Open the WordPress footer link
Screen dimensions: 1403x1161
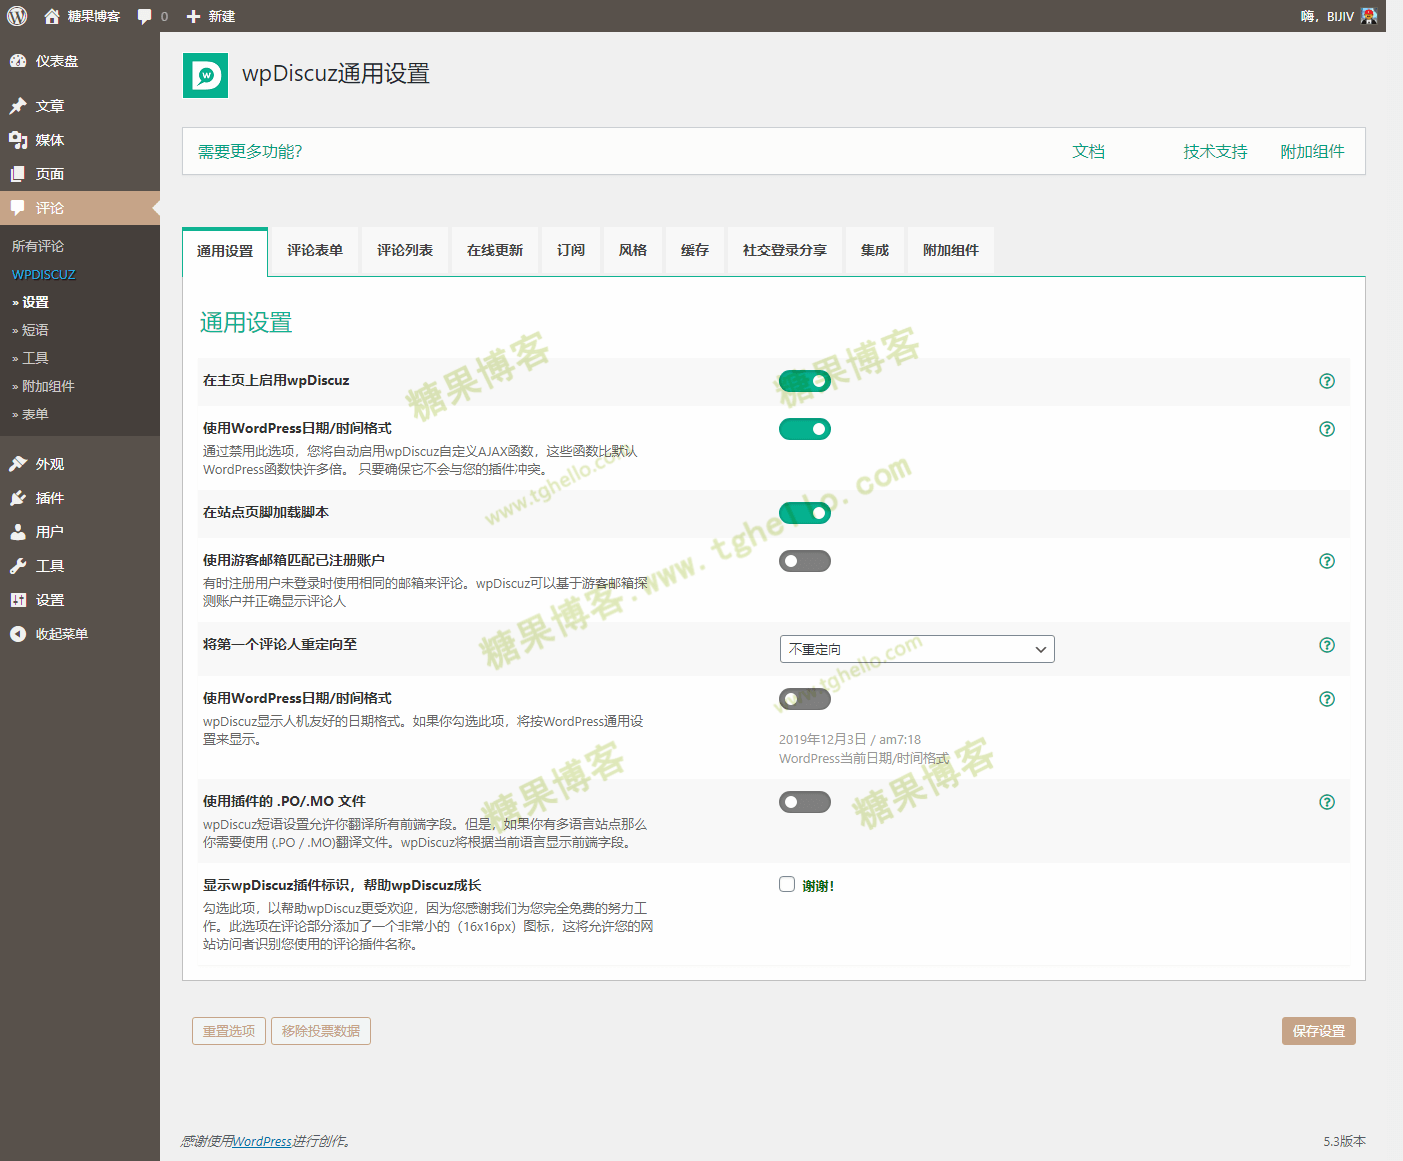pos(262,1141)
